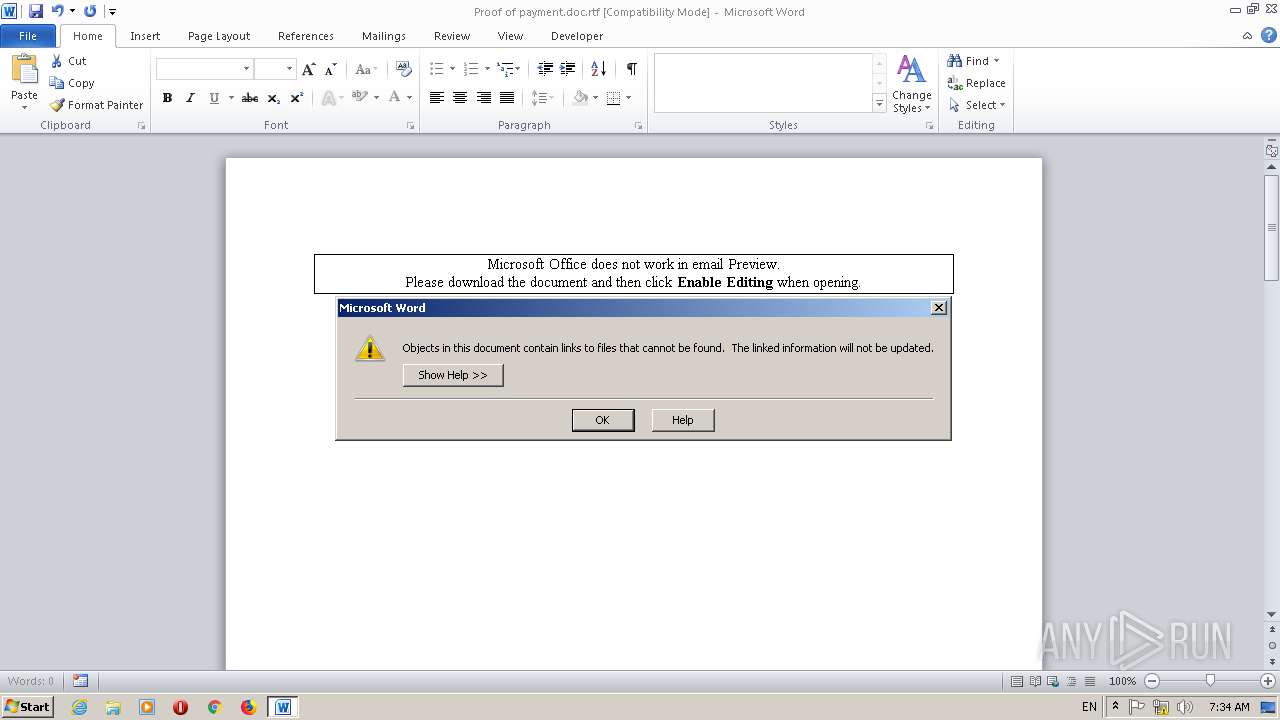Open the font name dropdown
Screen dimensions: 1280x720
click(x=246, y=69)
